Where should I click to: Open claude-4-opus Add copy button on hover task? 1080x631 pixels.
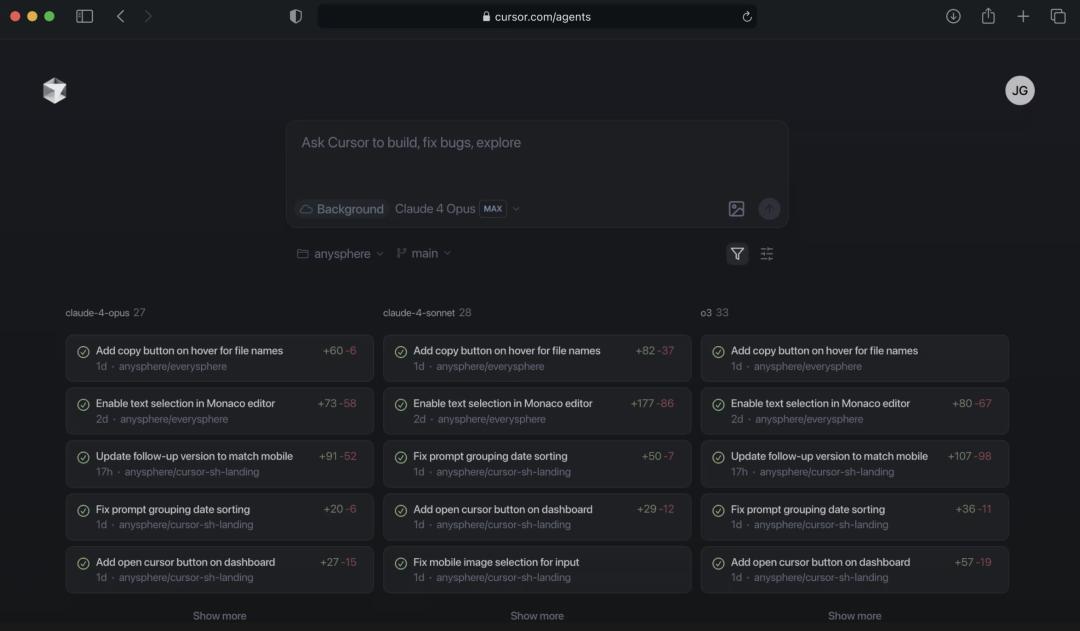(220, 358)
